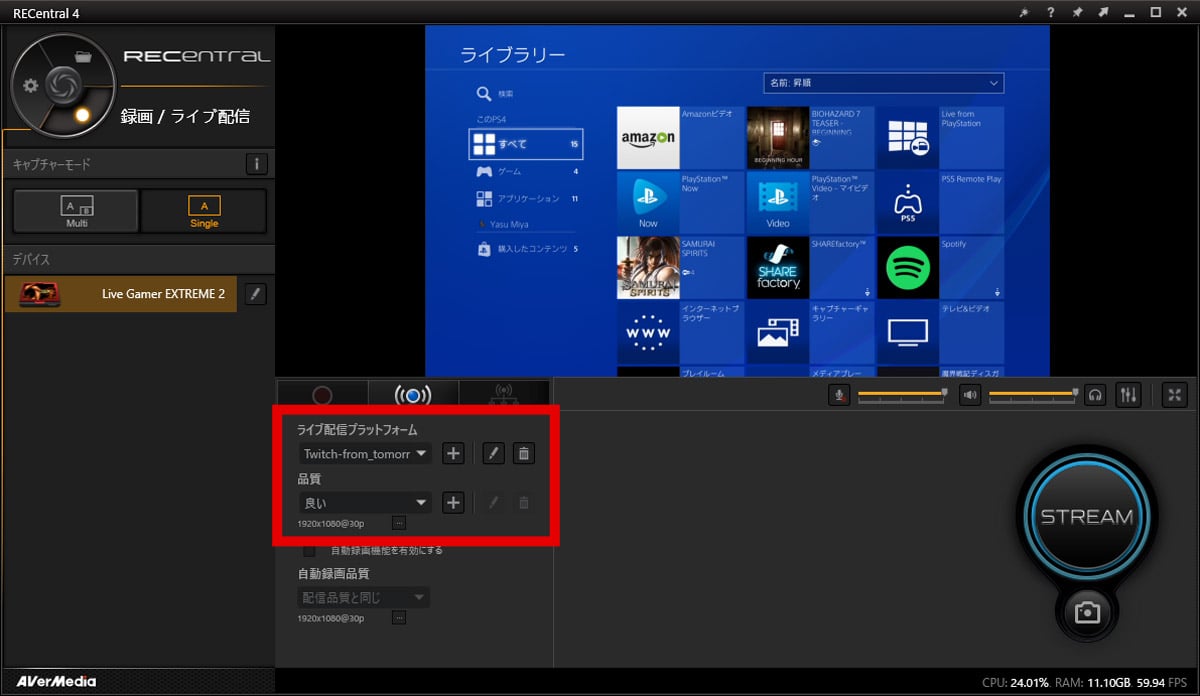Minimize the RECentral 4 window
The width and height of the screenshot is (1200, 696).
click(x=1129, y=12)
